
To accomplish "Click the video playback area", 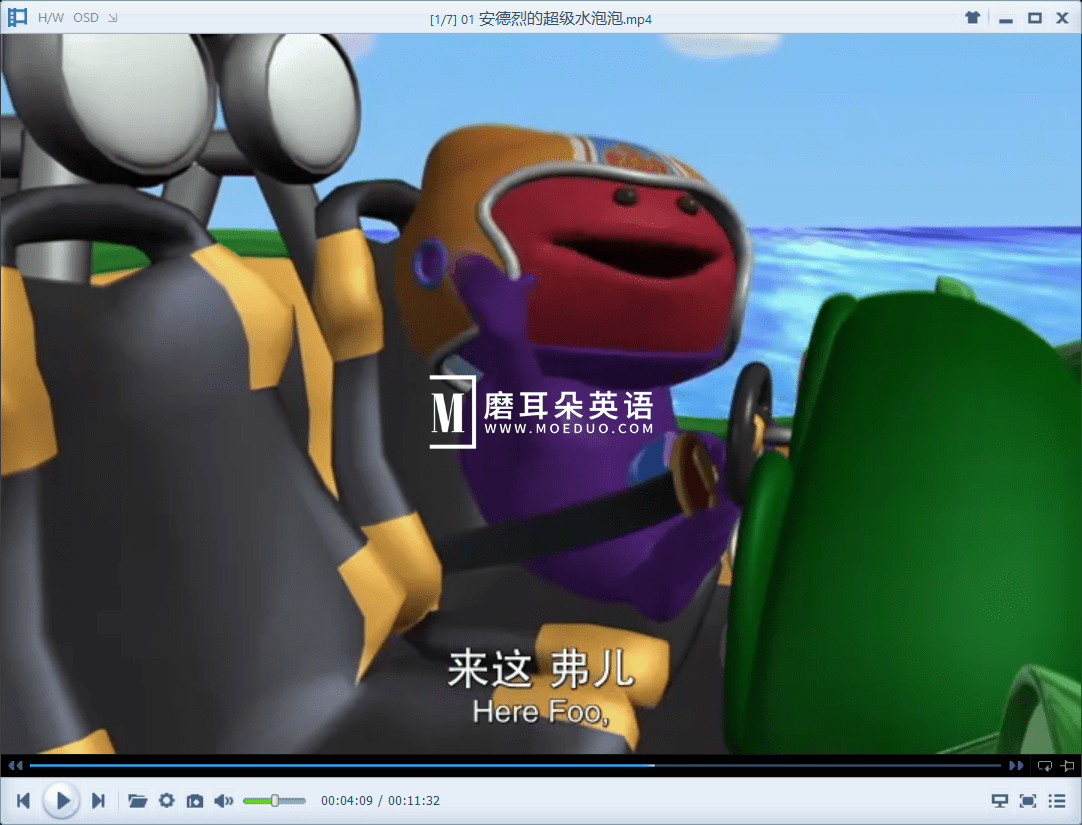I will pyautogui.click(x=541, y=393).
